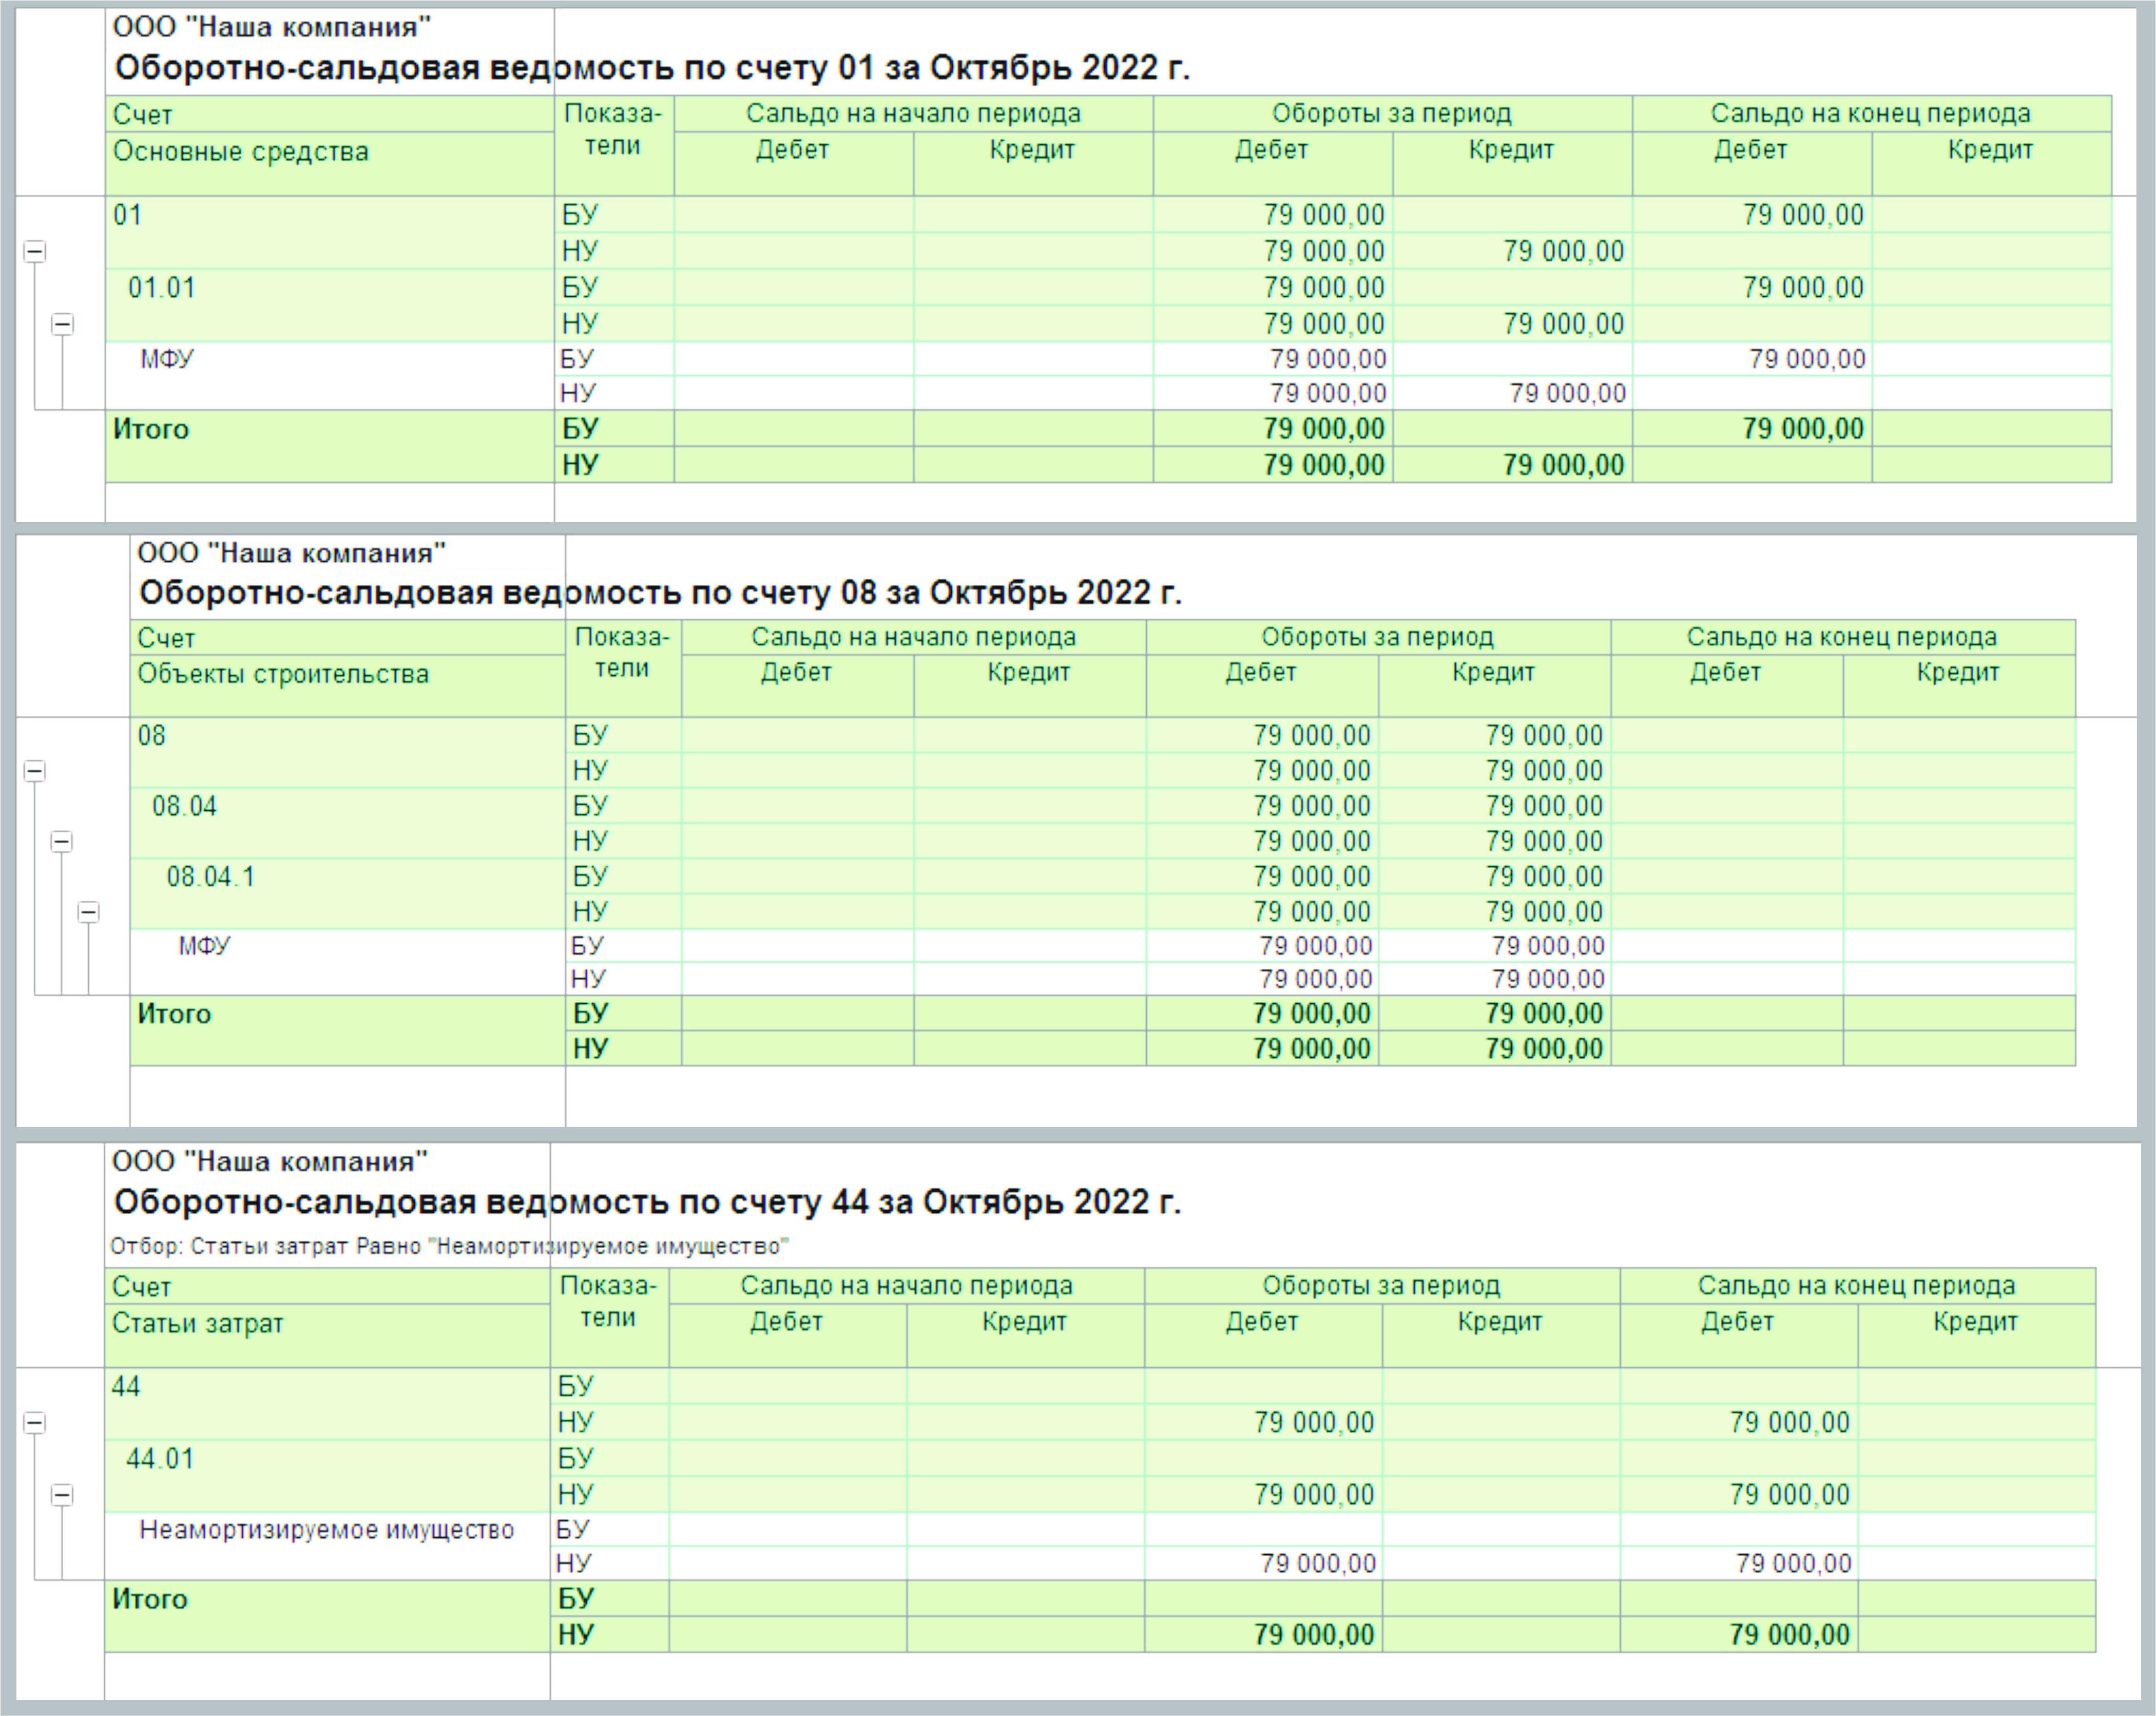Screen dimensions: 2156x1716
Task: Select account 01 row cell
Action: point(330,232)
